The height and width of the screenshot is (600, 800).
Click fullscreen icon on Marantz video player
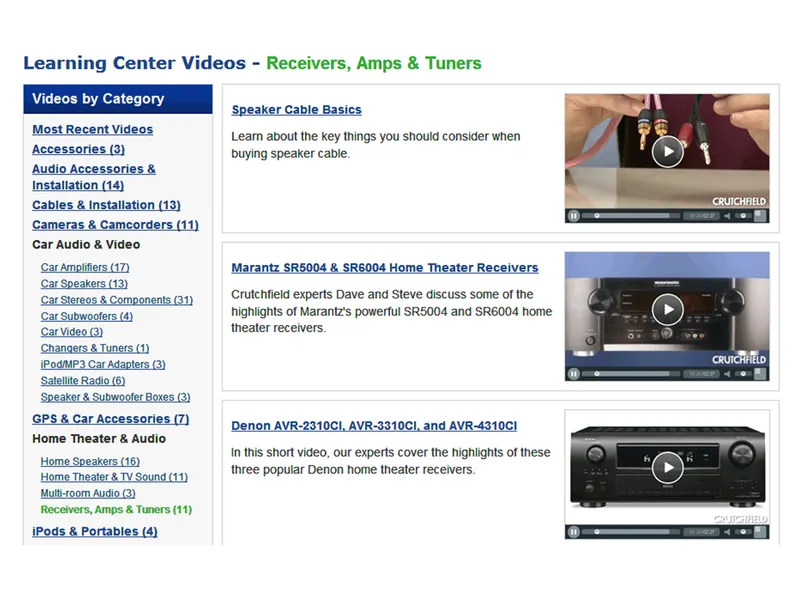(x=761, y=374)
